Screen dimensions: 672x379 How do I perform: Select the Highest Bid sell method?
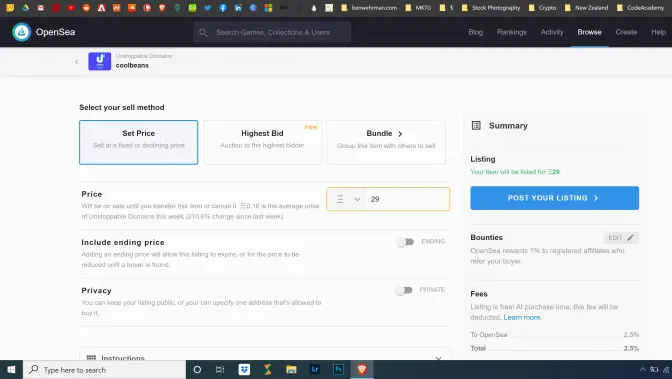click(x=262, y=142)
